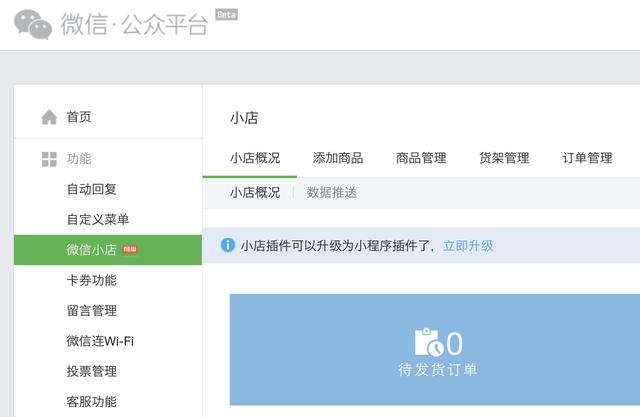Image resolution: width=640 pixels, height=417 pixels.
Task: Click the home house icon
Action: tap(49, 117)
